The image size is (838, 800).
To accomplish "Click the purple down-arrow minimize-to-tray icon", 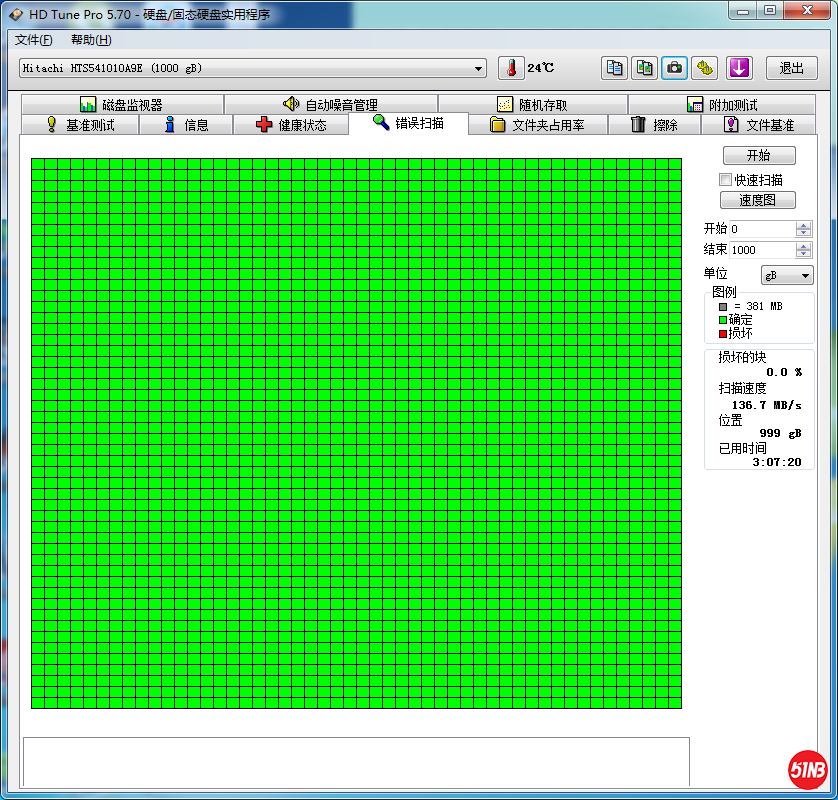I will [x=738, y=68].
